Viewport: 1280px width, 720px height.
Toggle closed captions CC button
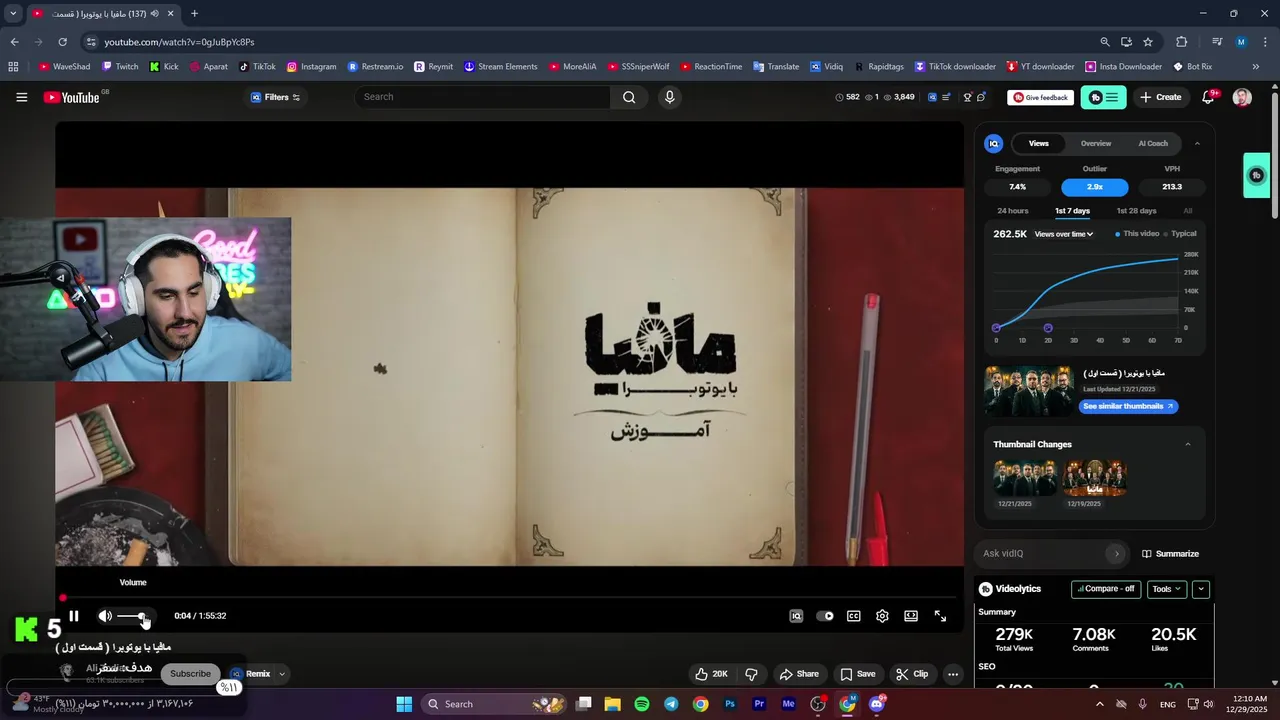tap(854, 616)
